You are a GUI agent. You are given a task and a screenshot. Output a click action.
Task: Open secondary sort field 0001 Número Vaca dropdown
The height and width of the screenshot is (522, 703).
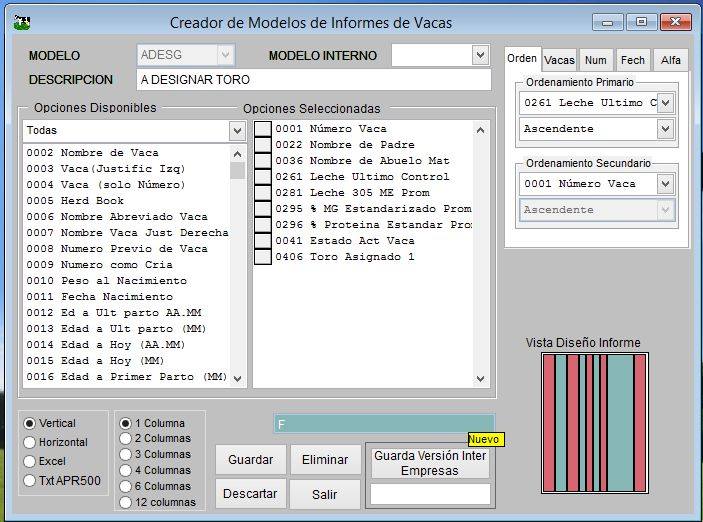666,184
